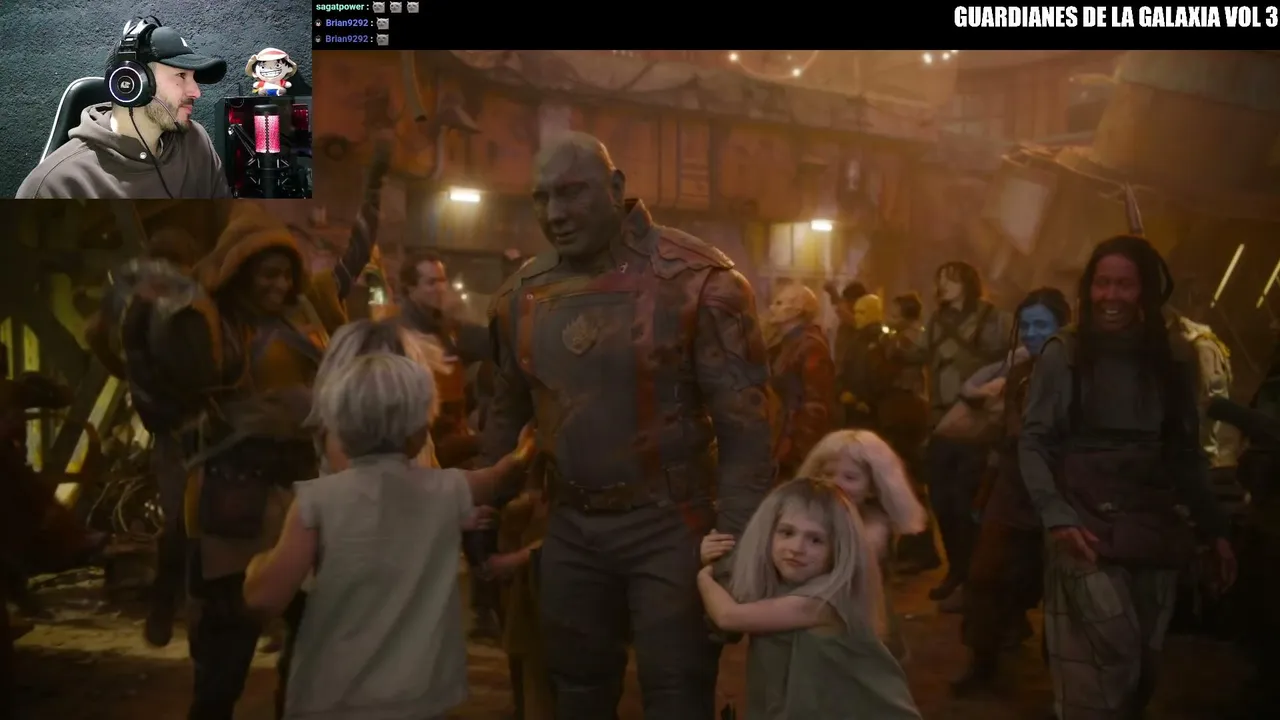The image size is (1280, 720).
Task: Click the upper Brian9292 username in chat
Action: [347, 23]
